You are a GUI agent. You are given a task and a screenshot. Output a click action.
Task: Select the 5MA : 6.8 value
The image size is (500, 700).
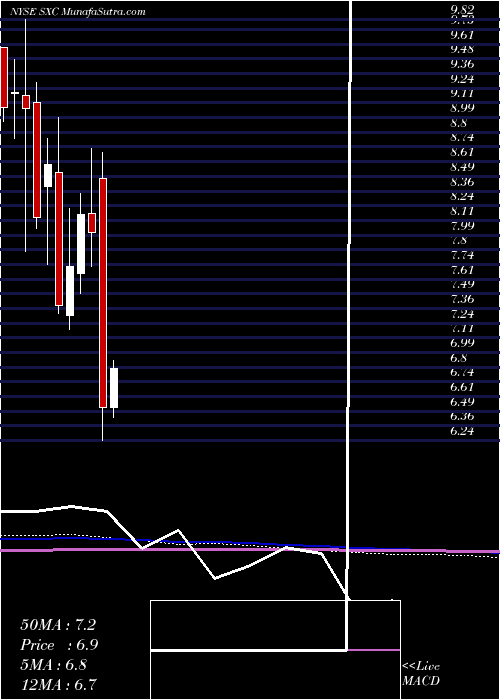[54, 664]
